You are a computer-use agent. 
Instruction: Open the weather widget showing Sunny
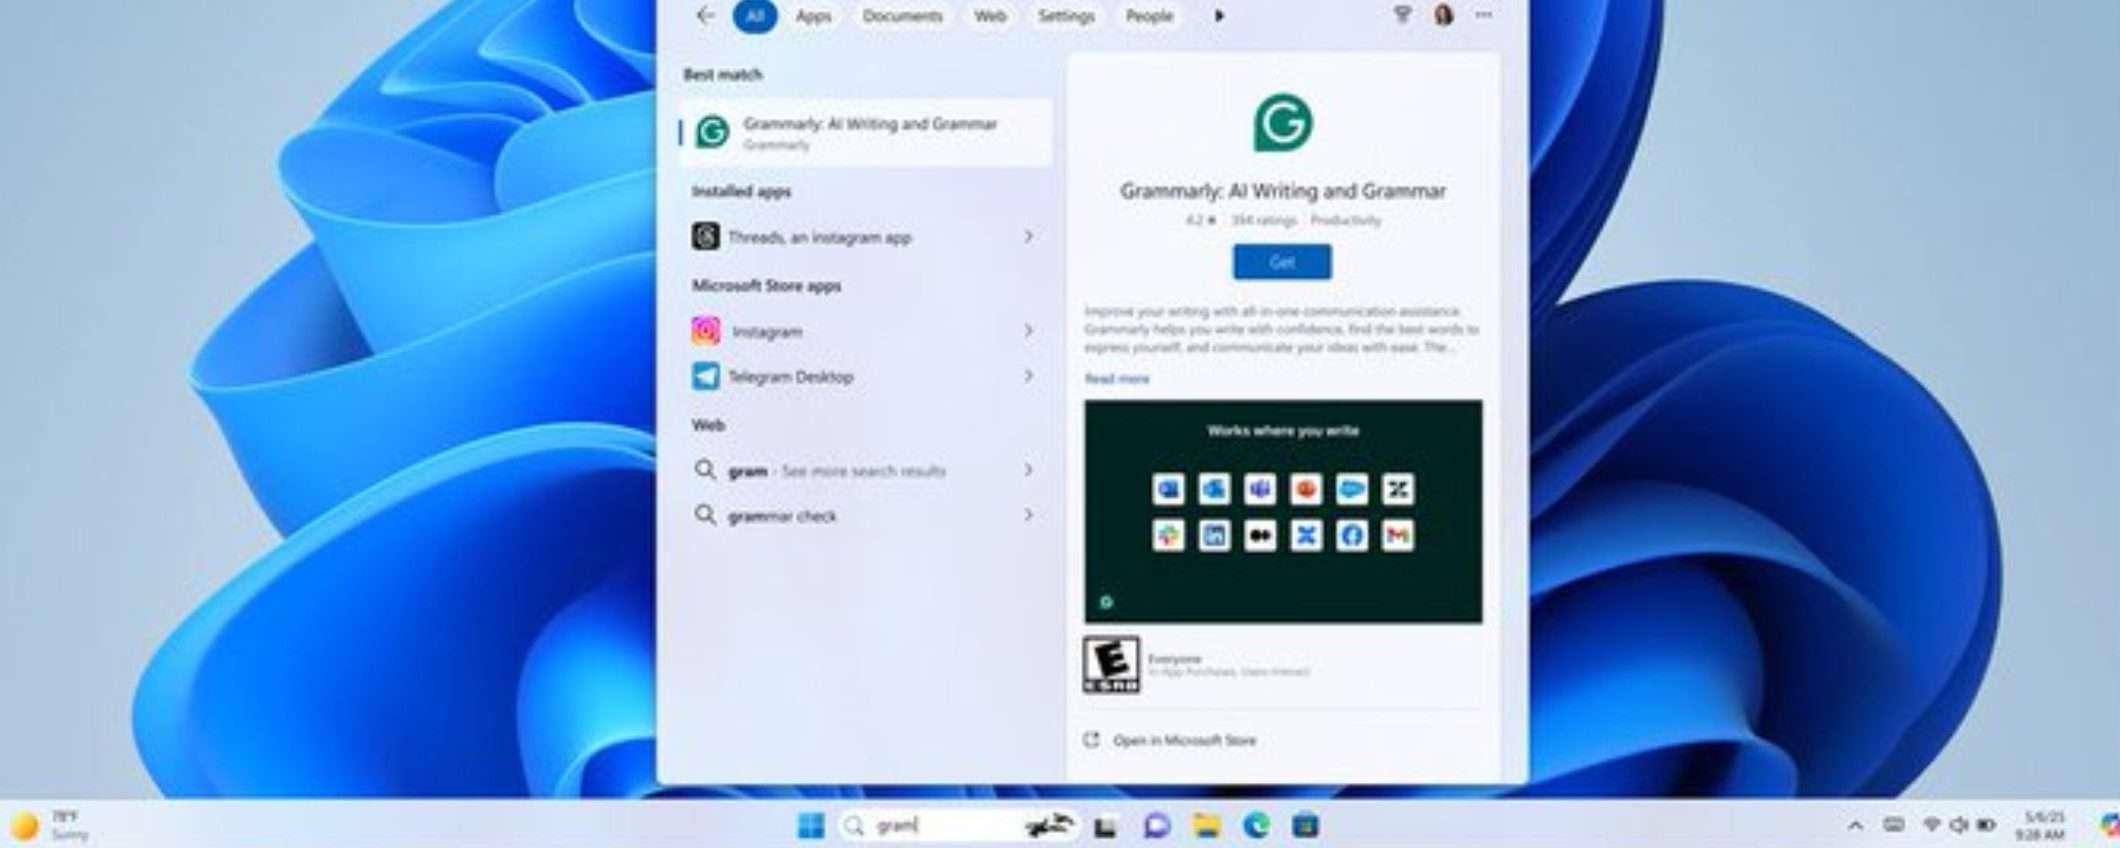(50, 825)
